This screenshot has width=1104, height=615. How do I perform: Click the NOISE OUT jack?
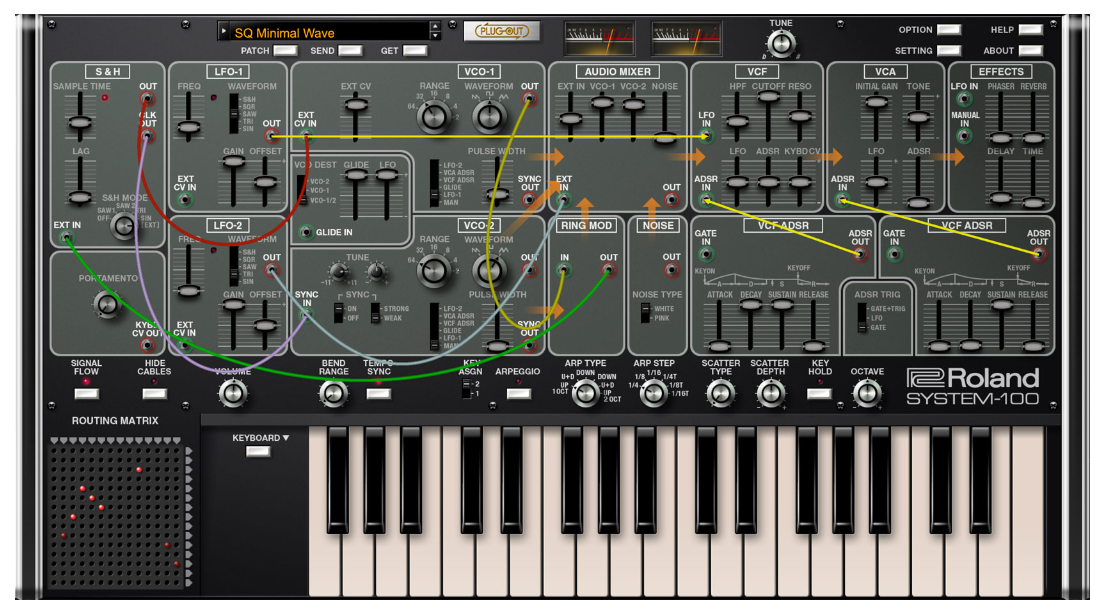pos(672,270)
